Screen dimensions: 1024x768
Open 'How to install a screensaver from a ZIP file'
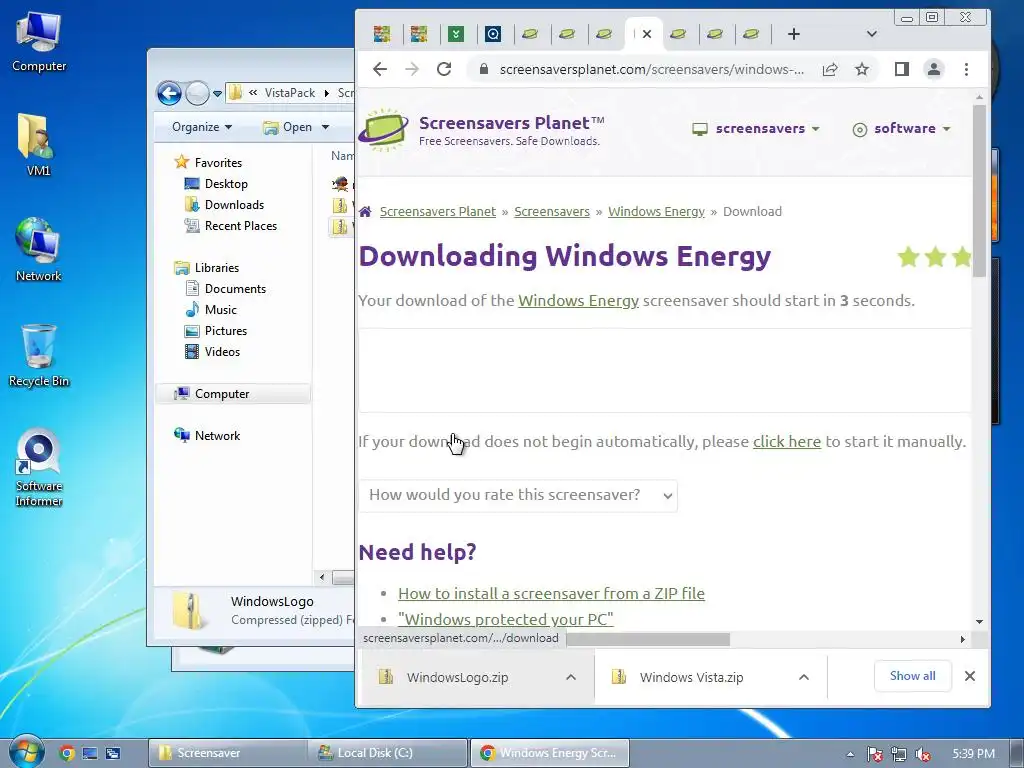point(551,594)
